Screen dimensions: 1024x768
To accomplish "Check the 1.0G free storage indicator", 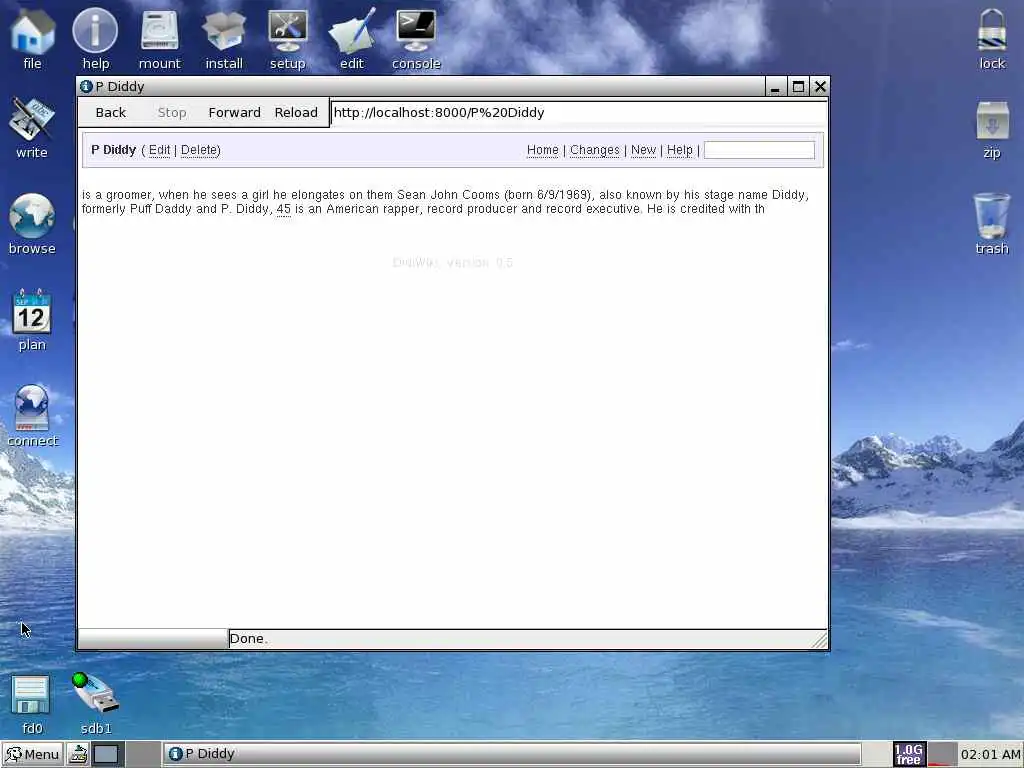I will [908, 754].
